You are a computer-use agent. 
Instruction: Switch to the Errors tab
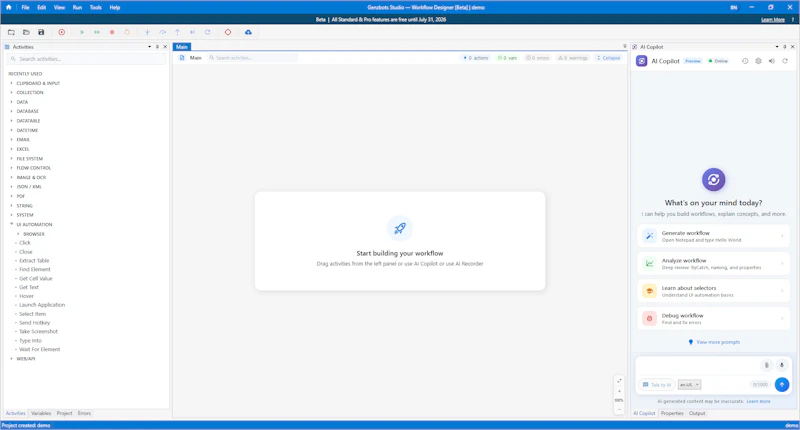pyautogui.click(x=84, y=413)
